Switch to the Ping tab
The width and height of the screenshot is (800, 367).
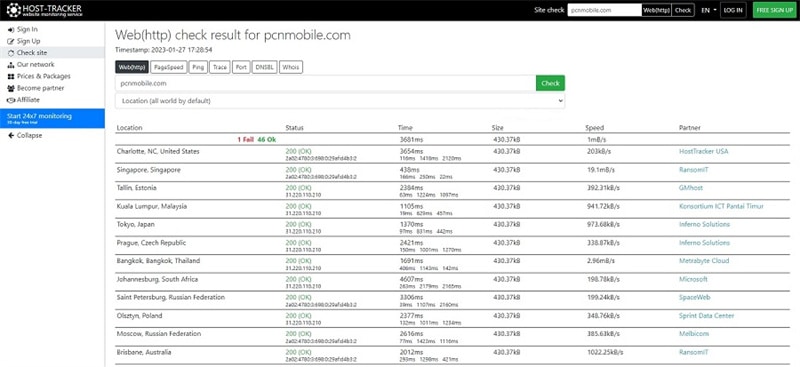(198, 67)
